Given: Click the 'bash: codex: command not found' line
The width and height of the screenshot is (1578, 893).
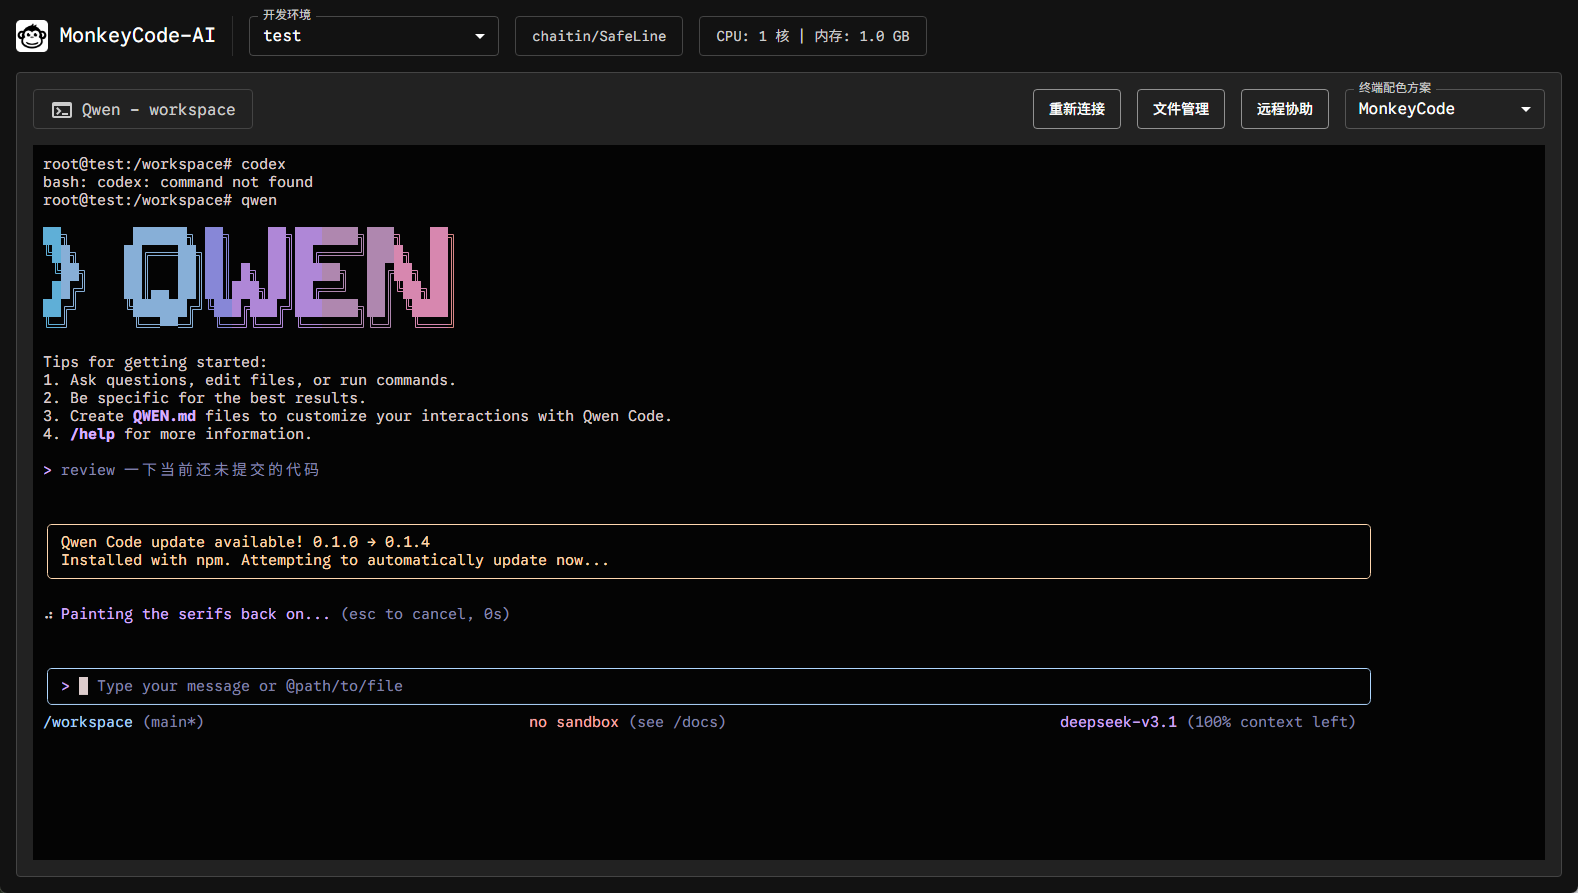Looking at the screenshot, I should tap(178, 182).
